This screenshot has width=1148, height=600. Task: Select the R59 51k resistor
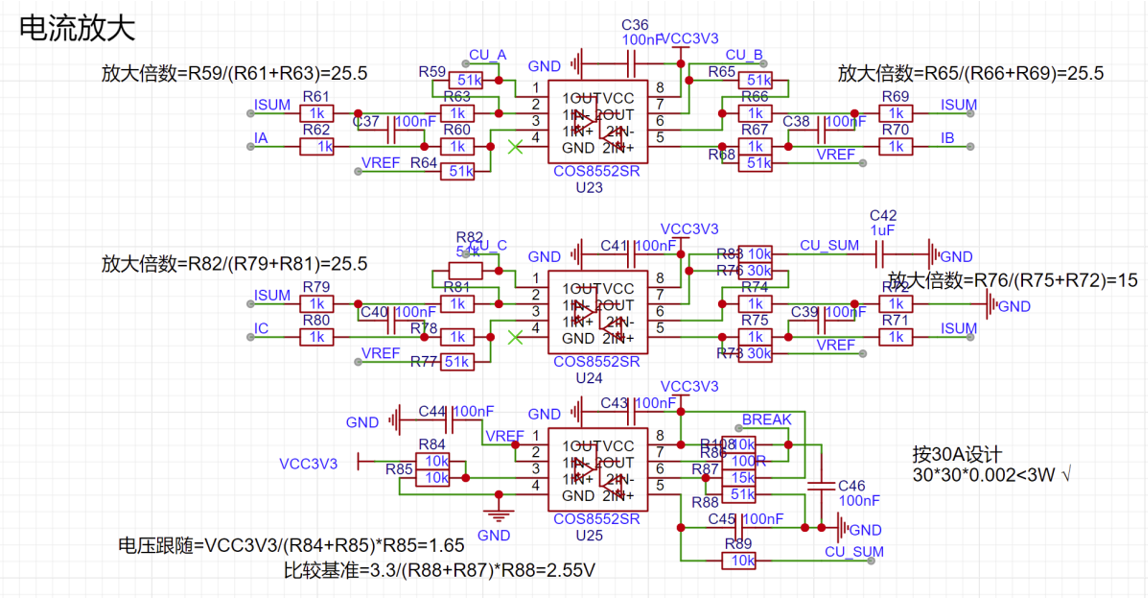pos(465,80)
